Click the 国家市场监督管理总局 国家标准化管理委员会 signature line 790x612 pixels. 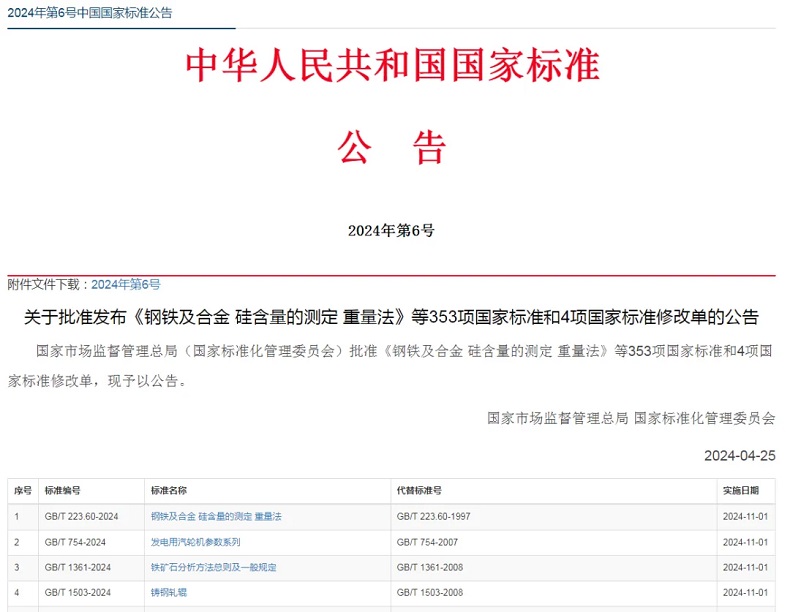630,418
